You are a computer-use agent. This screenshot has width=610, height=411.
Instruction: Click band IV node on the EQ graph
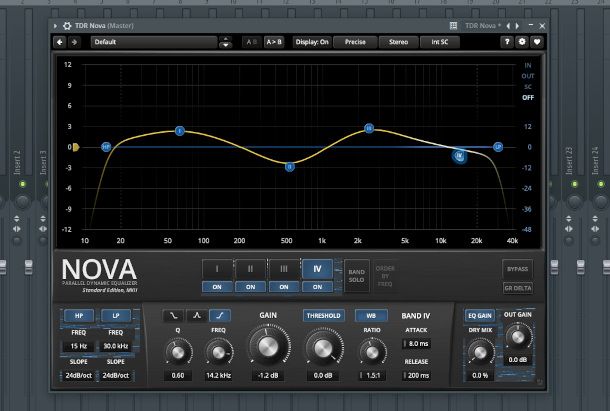pos(459,156)
